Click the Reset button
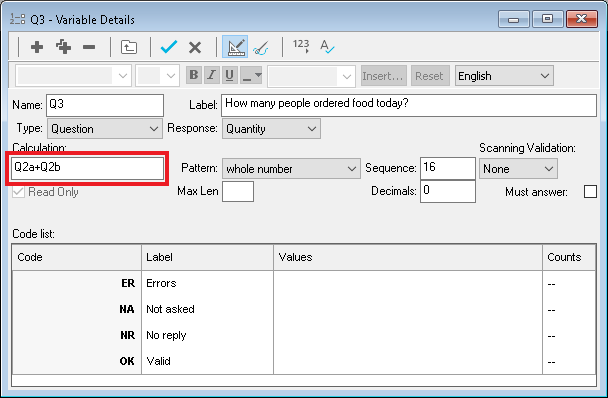608x398 pixels. click(x=430, y=76)
